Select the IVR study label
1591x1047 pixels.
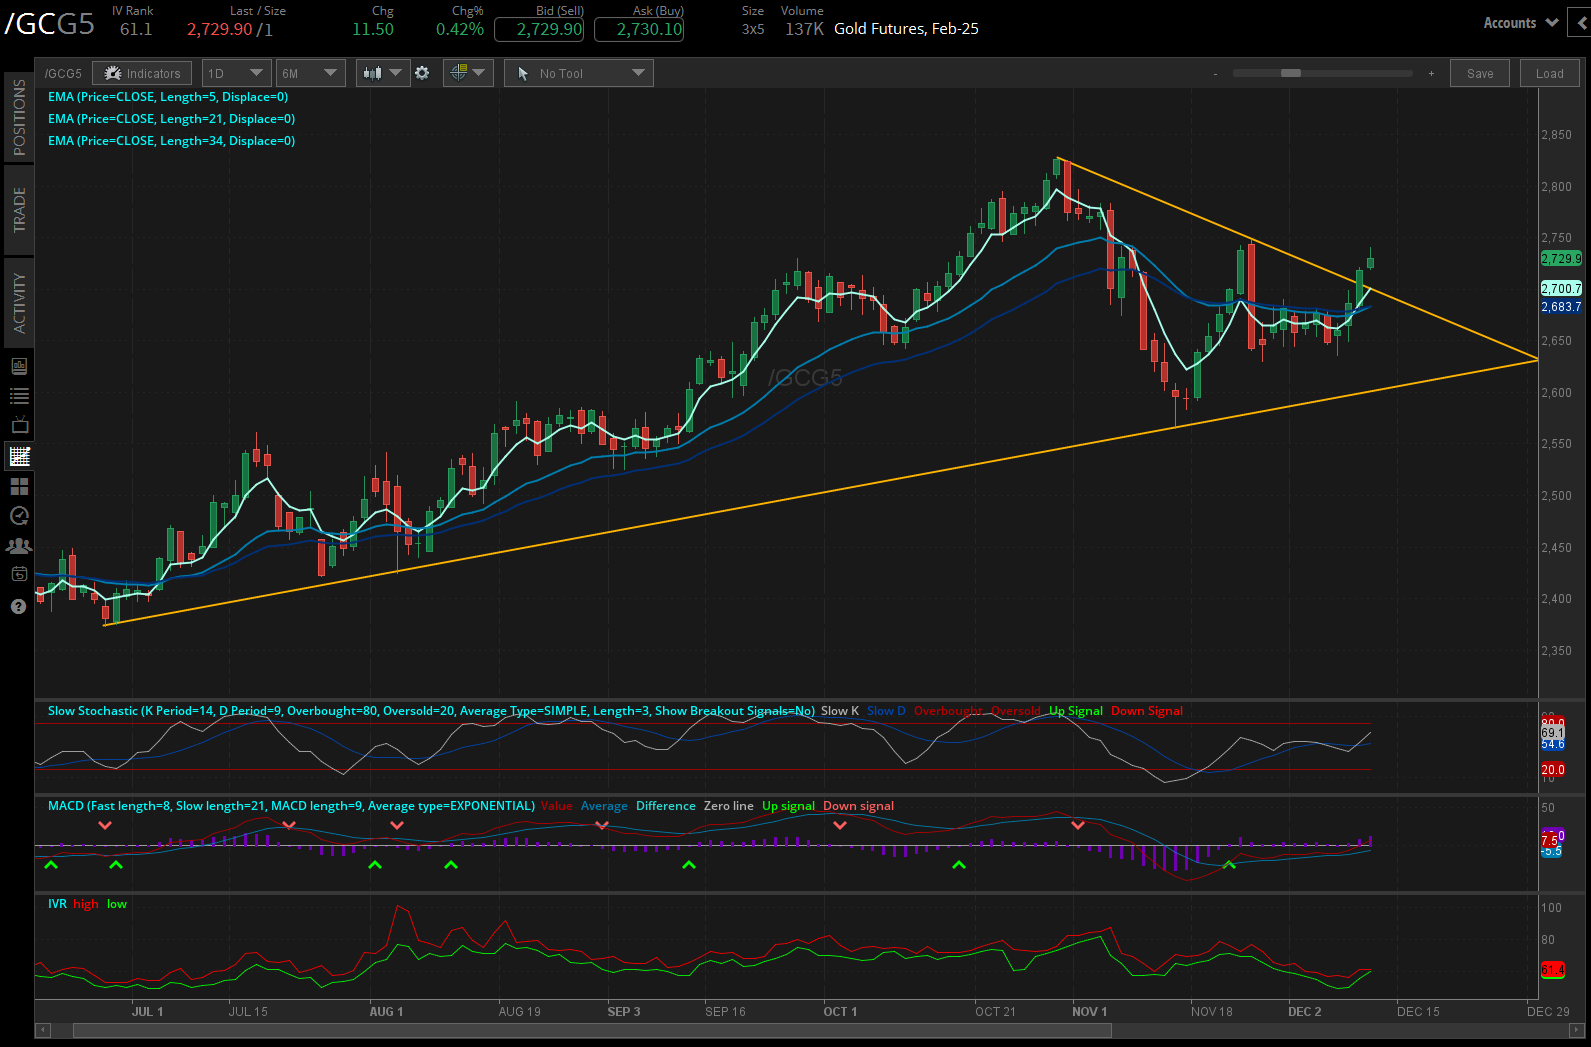click(57, 904)
